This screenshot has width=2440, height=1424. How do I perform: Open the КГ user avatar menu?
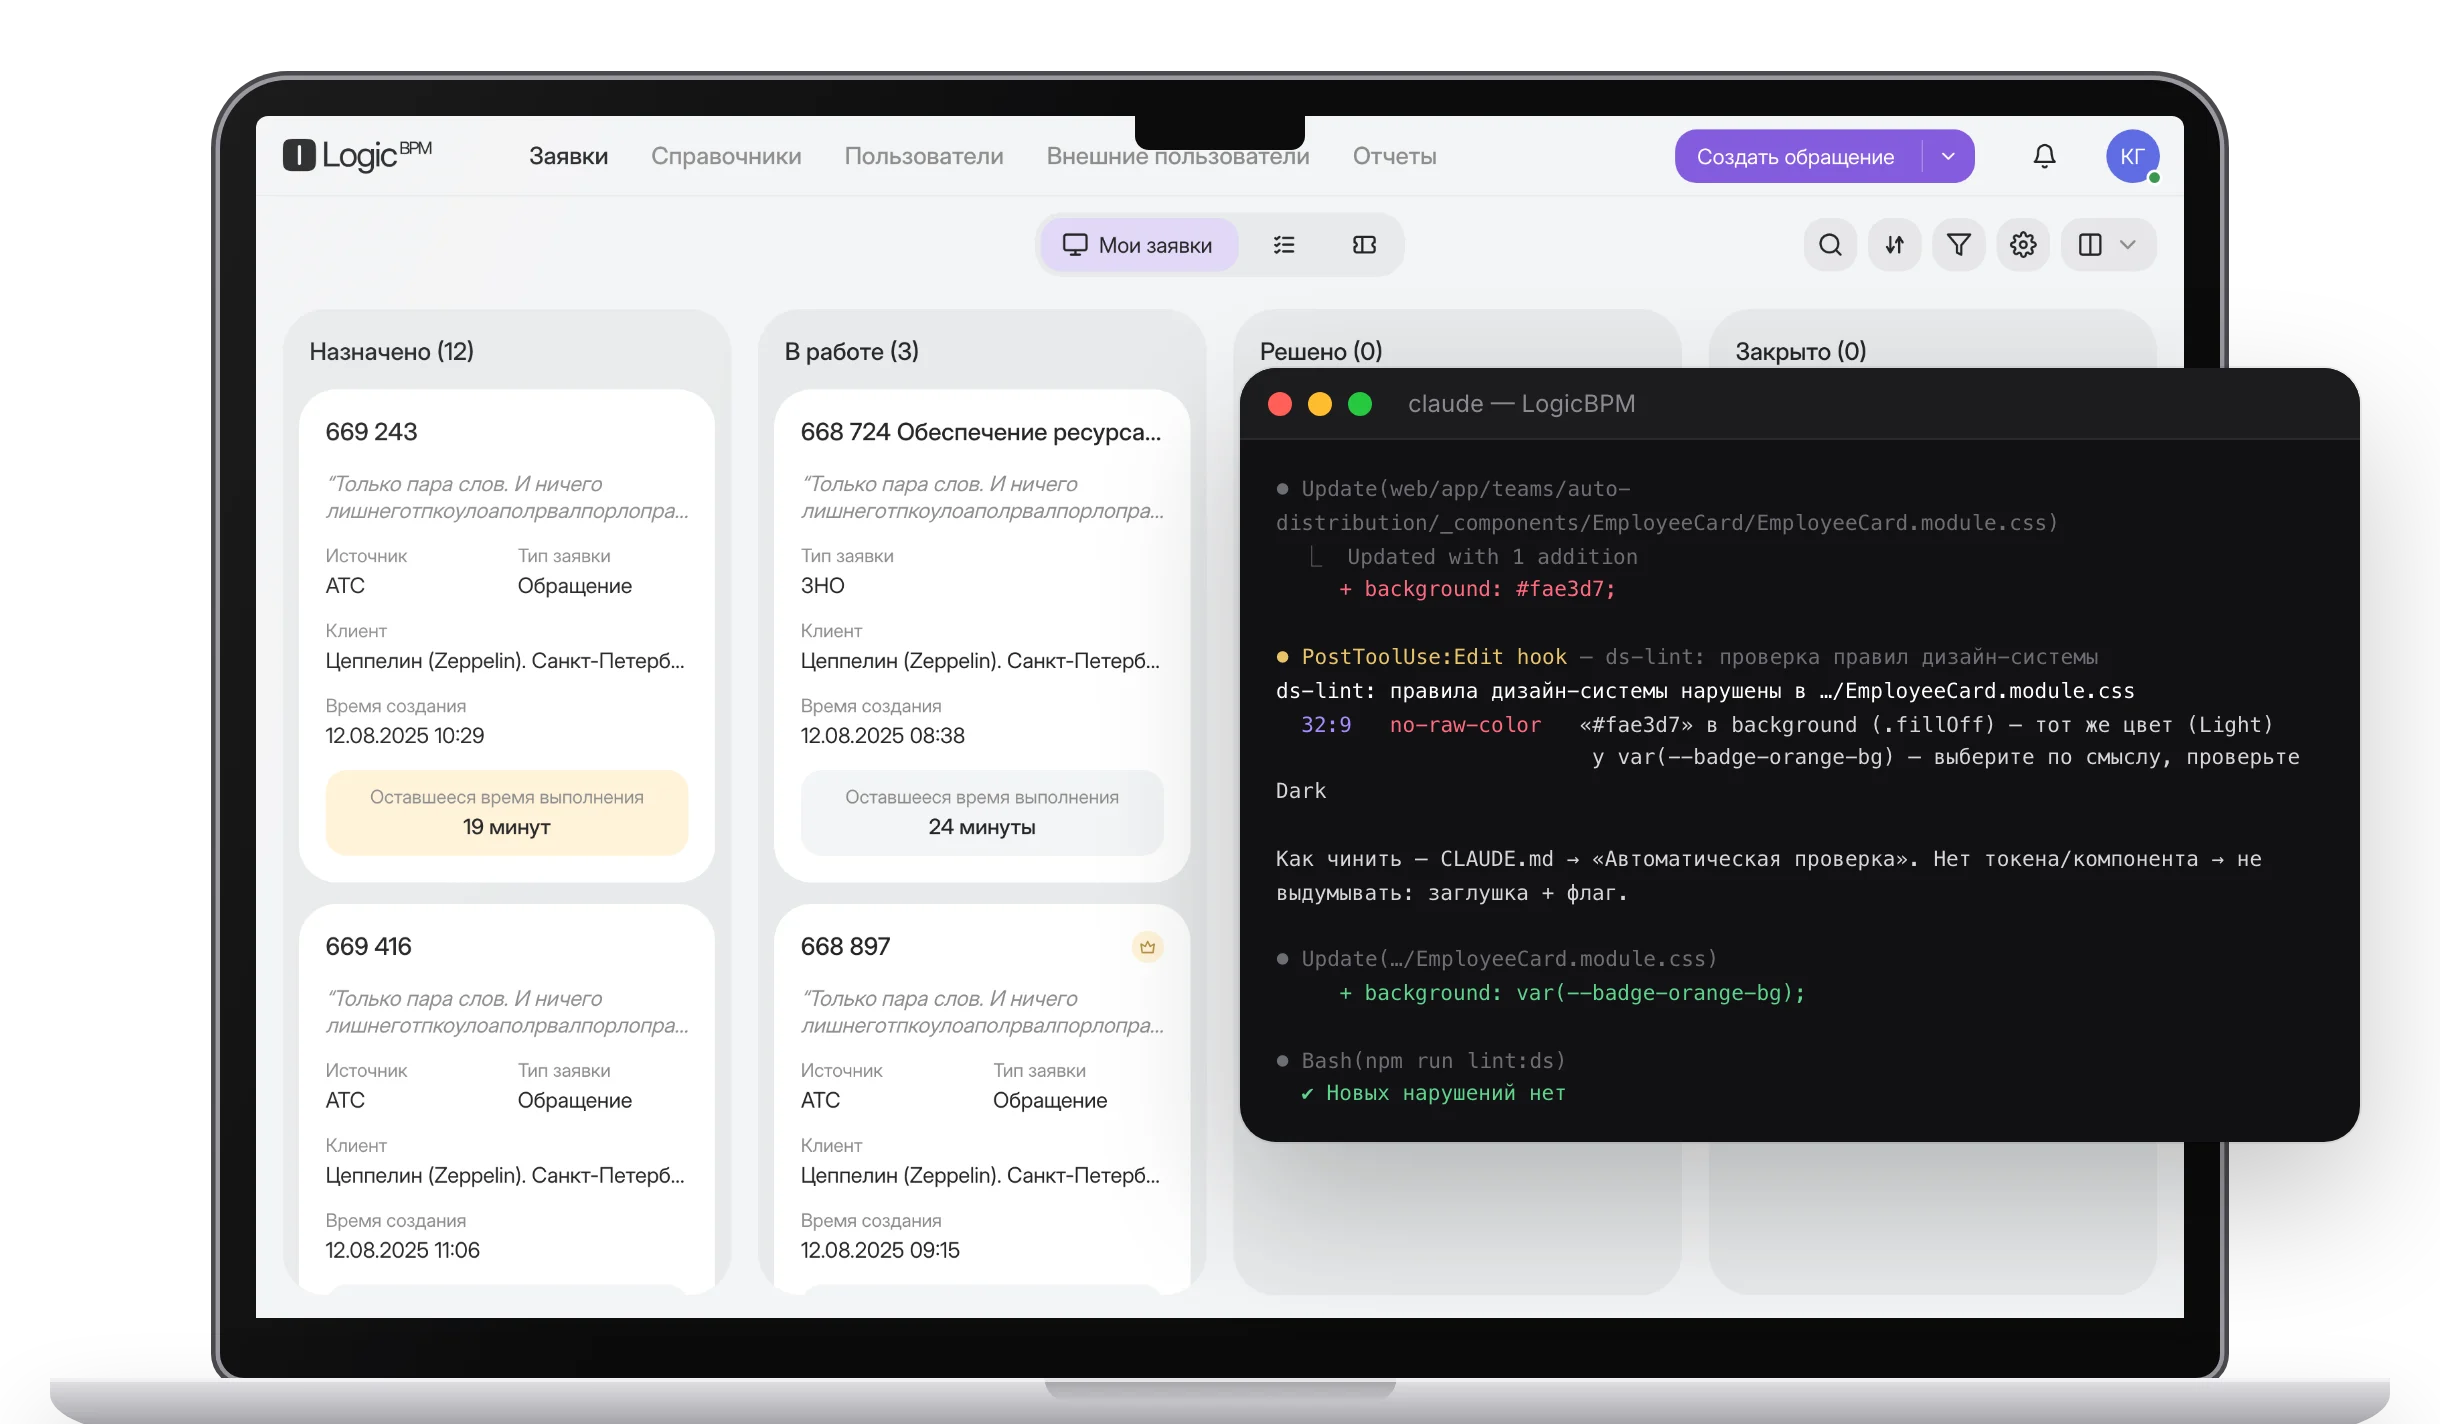[x=2132, y=156]
